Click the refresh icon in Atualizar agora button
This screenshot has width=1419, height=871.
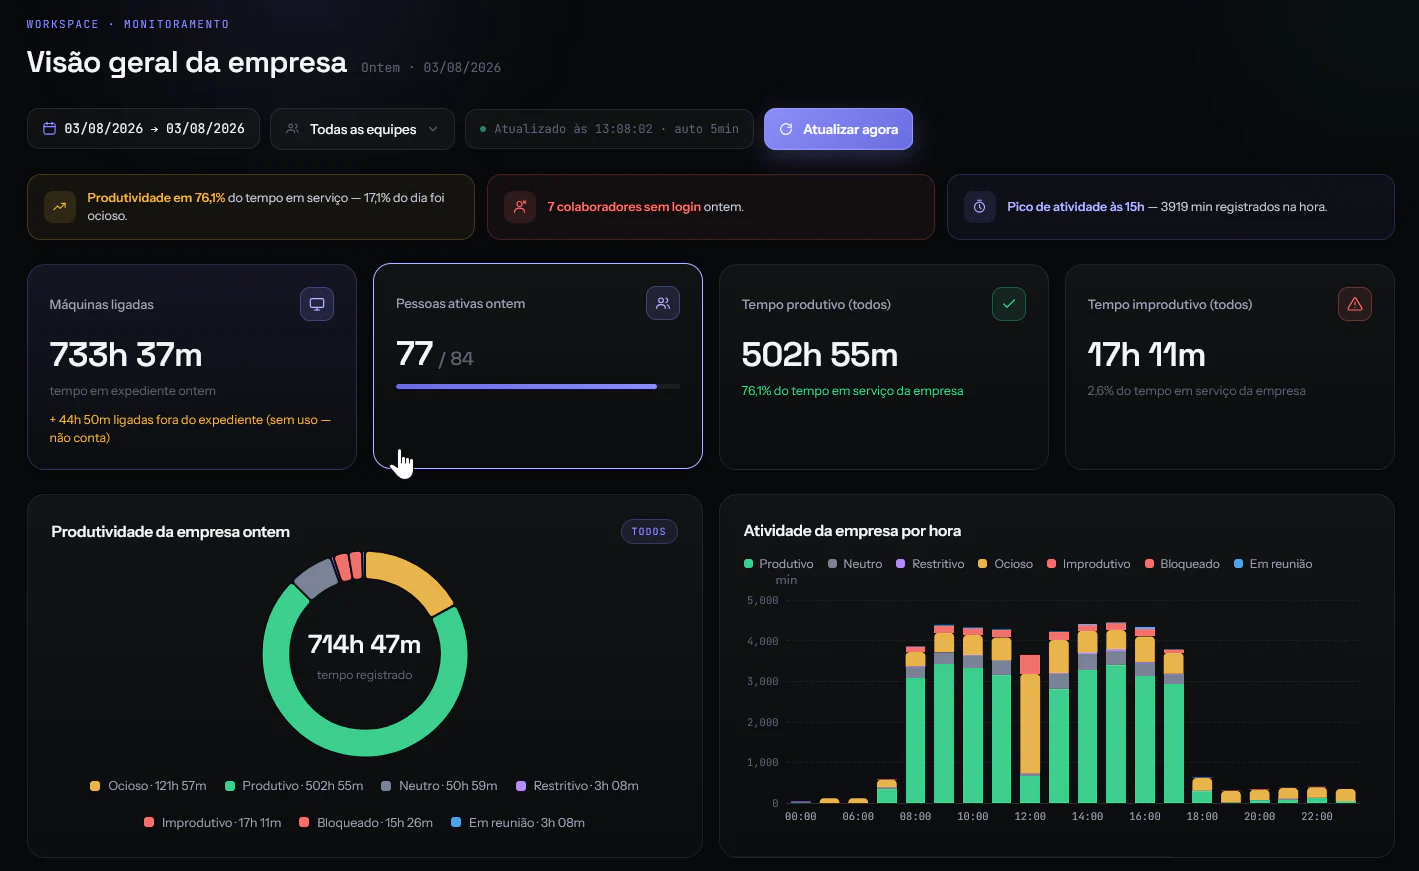click(786, 129)
